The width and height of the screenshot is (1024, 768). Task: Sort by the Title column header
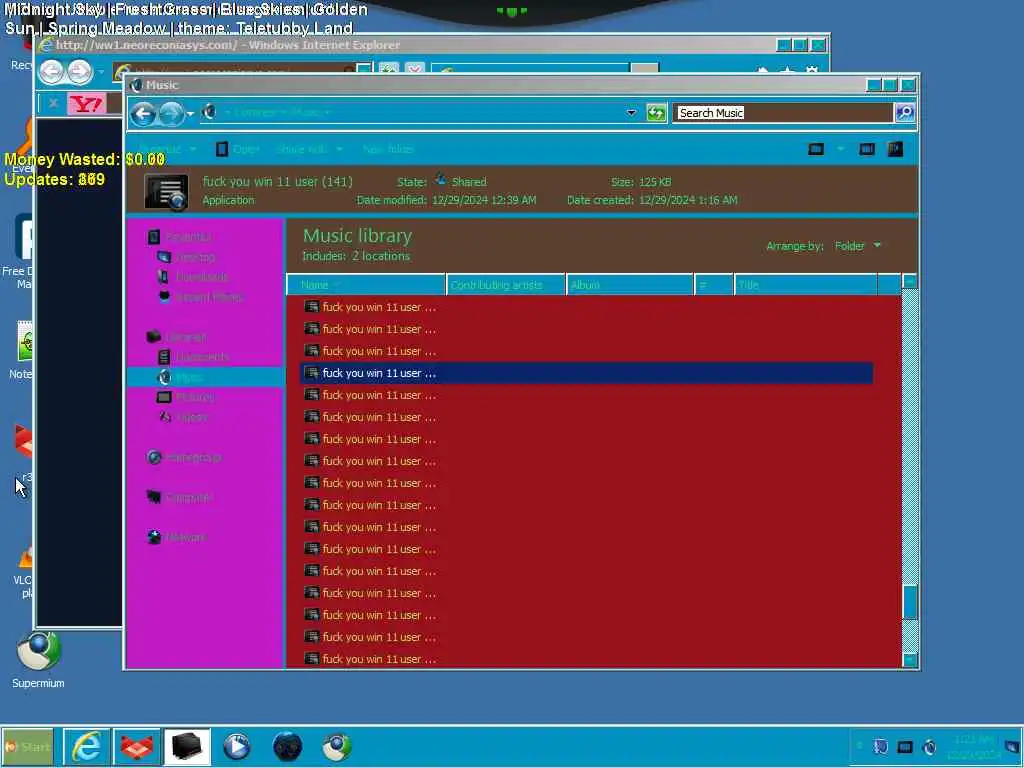click(x=805, y=285)
